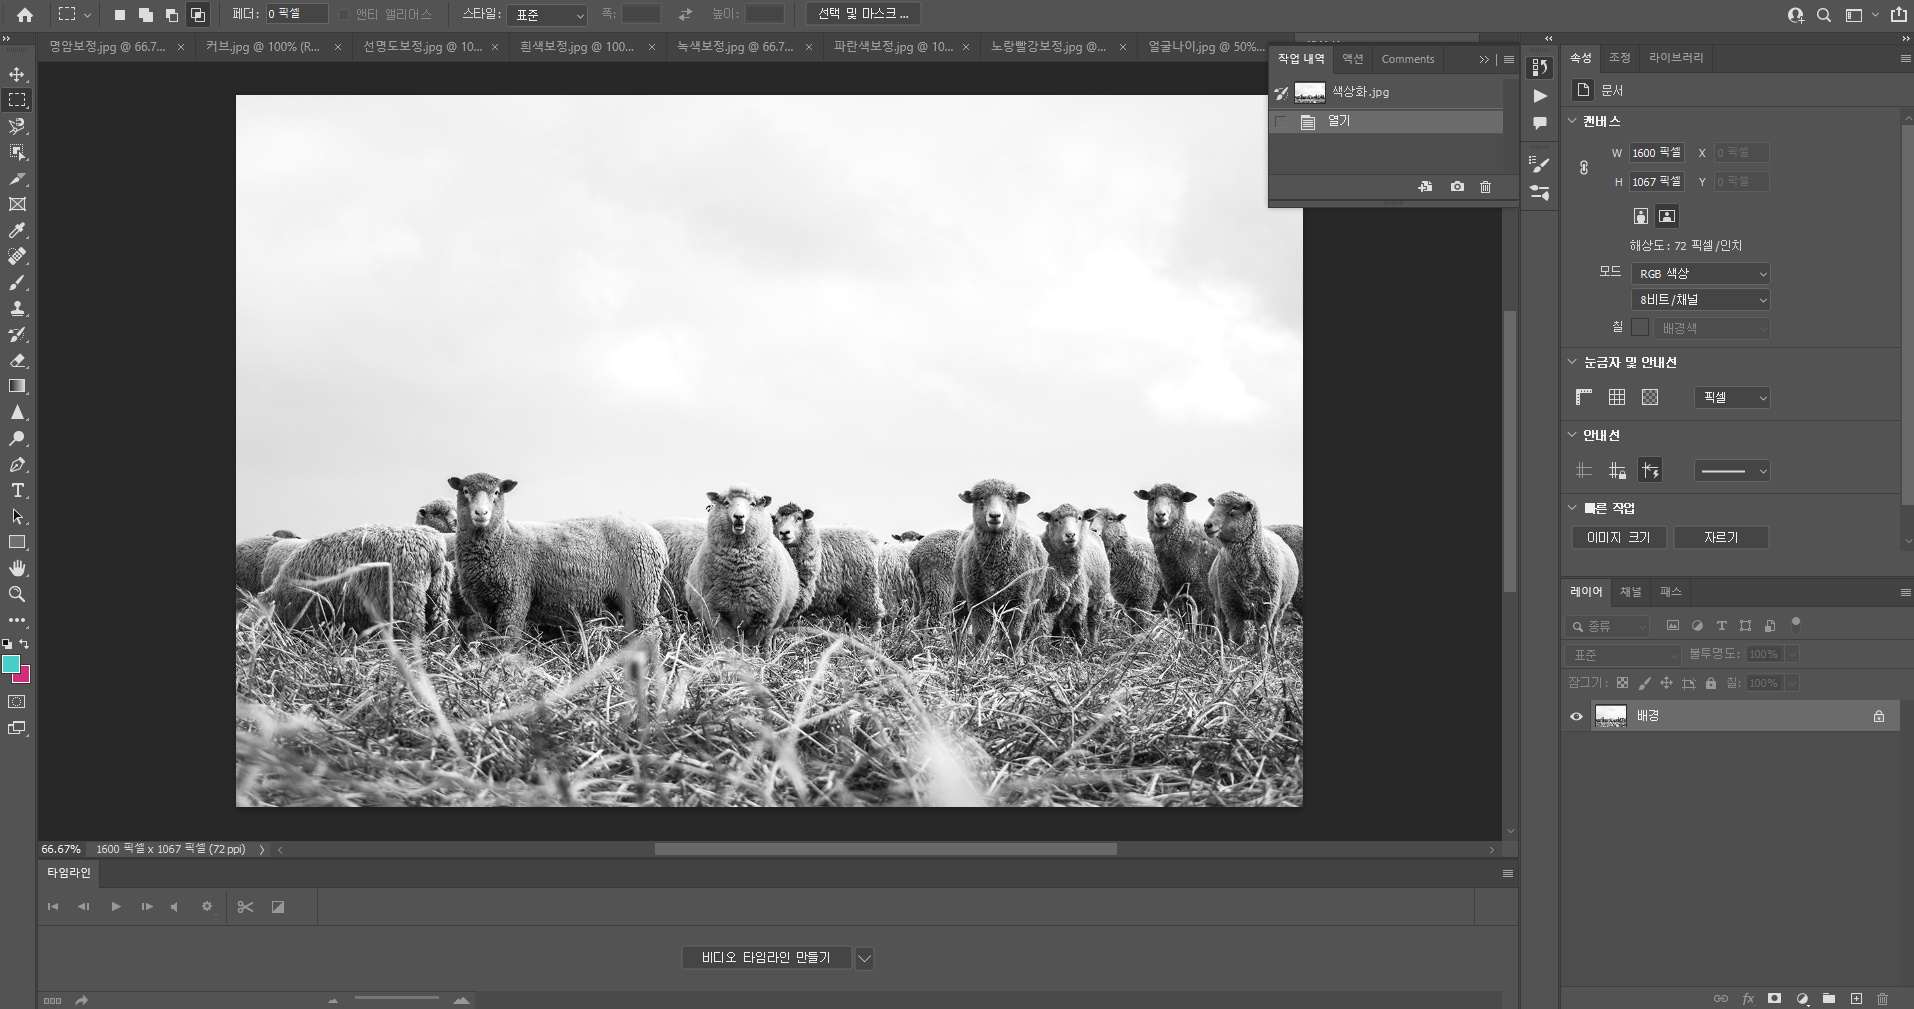Select the Path Selection tool
1914x1009 pixels.
pyautogui.click(x=17, y=516)
